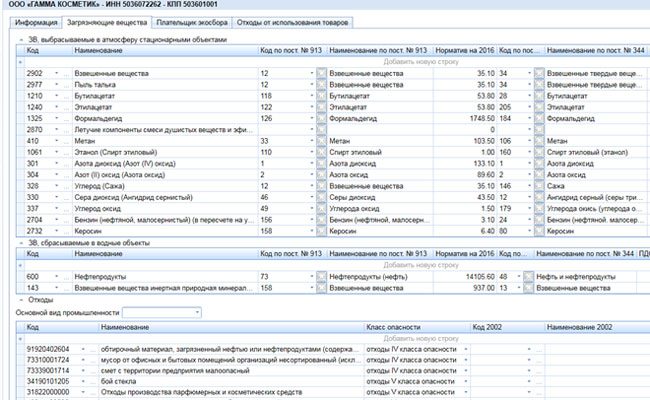Click Добавить новую строку in the water discharges table
Screen dimensions: 650x400
421,265
